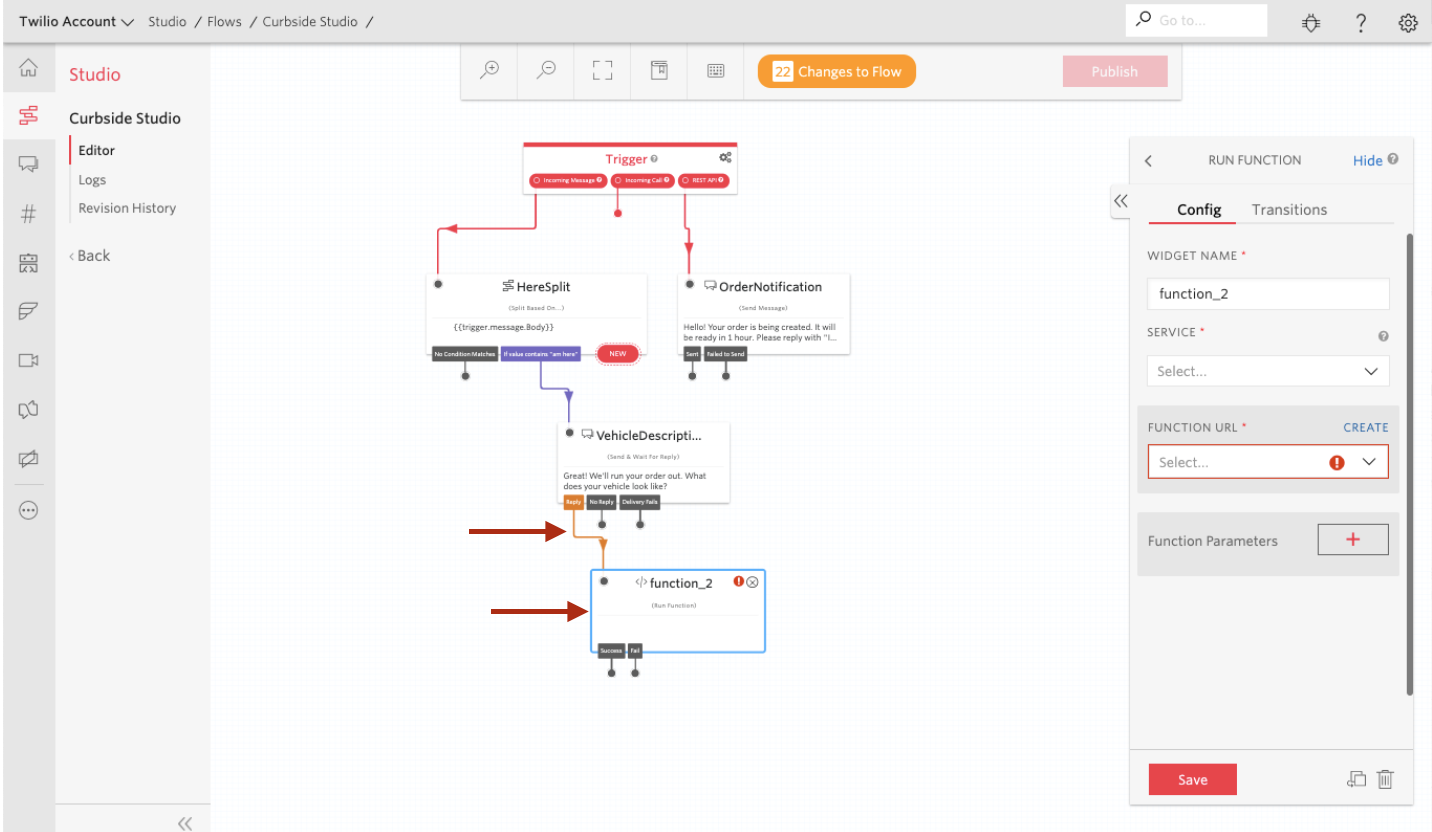
Task: Click the Curbside Studio breadcrumb link
Action: 310,21
